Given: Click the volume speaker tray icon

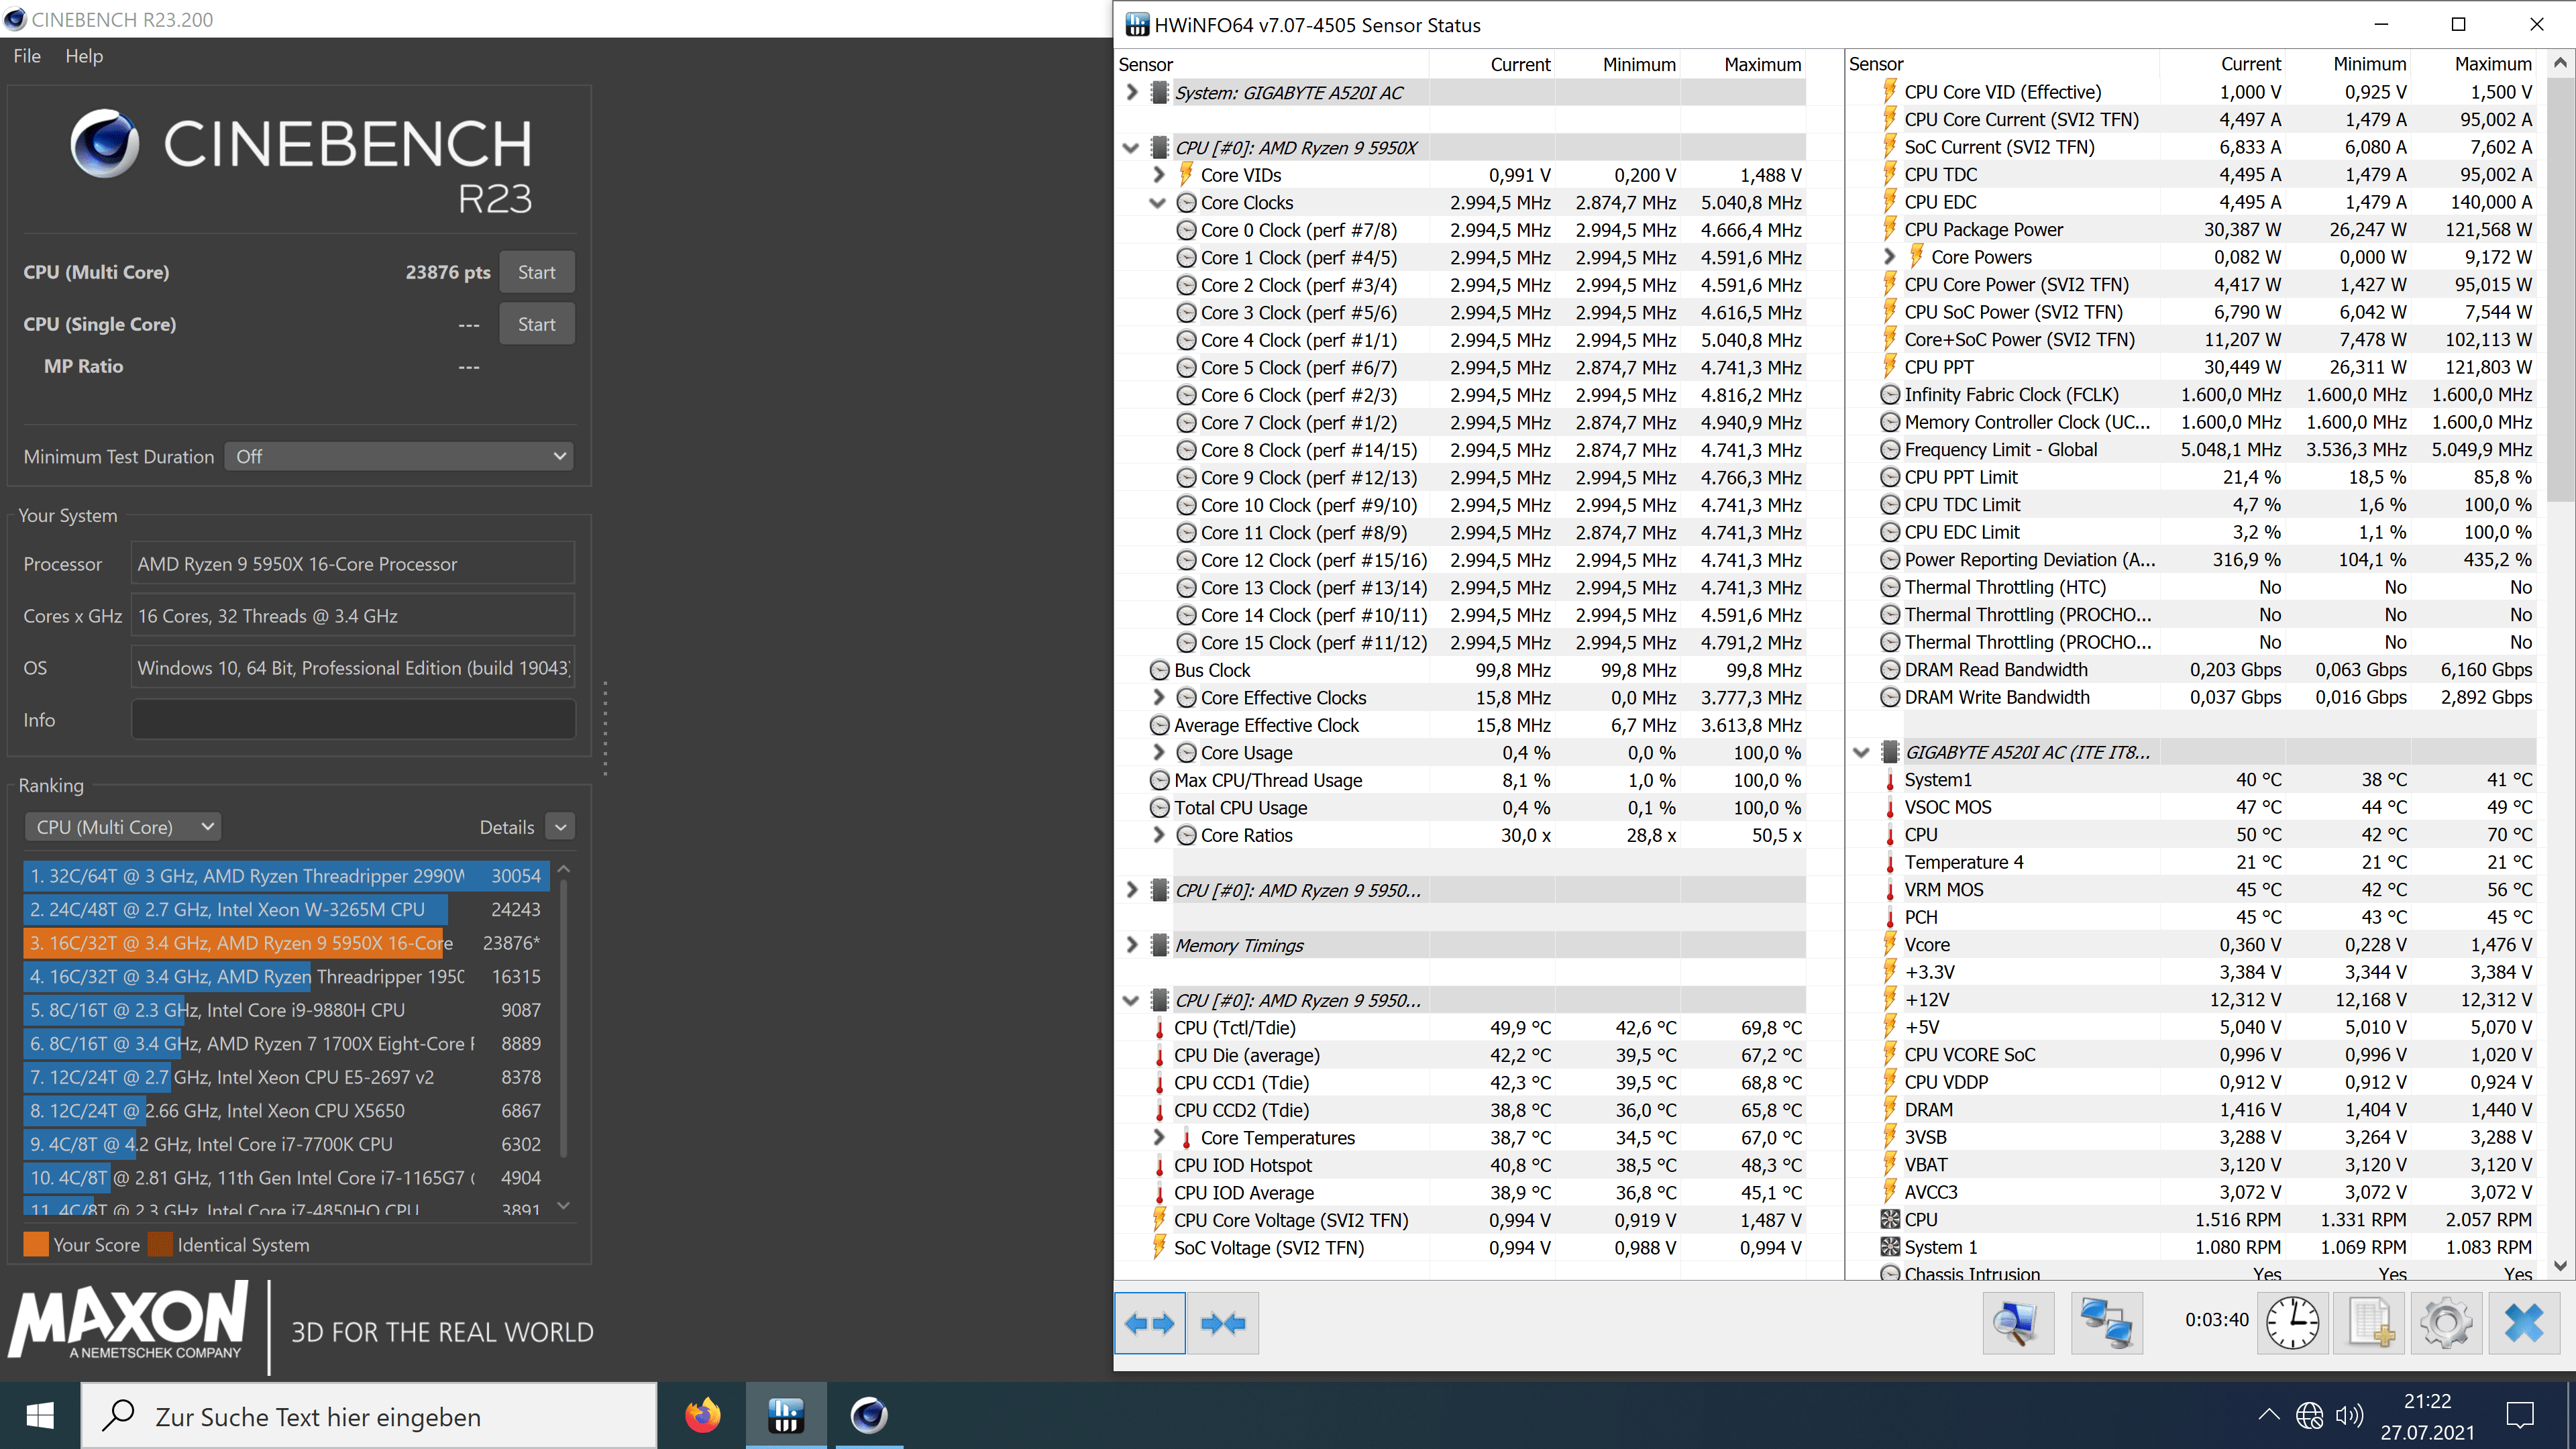Looking at the screenshot, I should coord(2349,1415).
